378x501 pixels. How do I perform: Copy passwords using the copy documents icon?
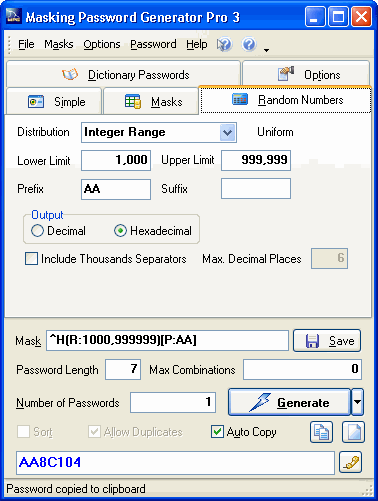(321, 432)
